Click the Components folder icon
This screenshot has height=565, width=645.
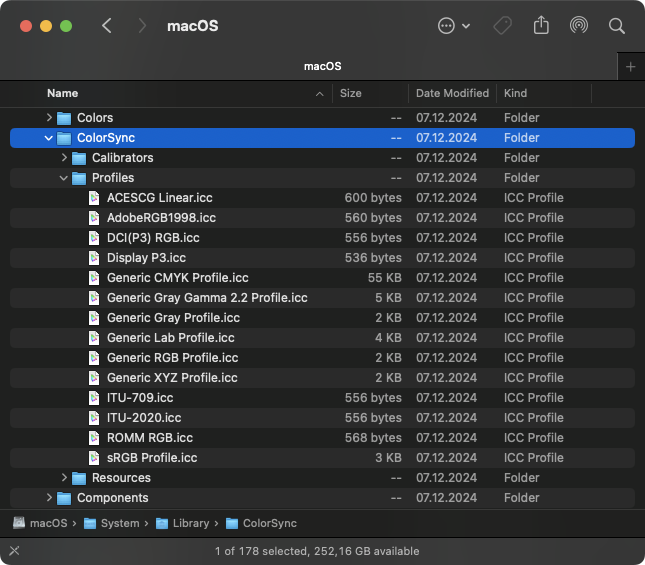64,498
